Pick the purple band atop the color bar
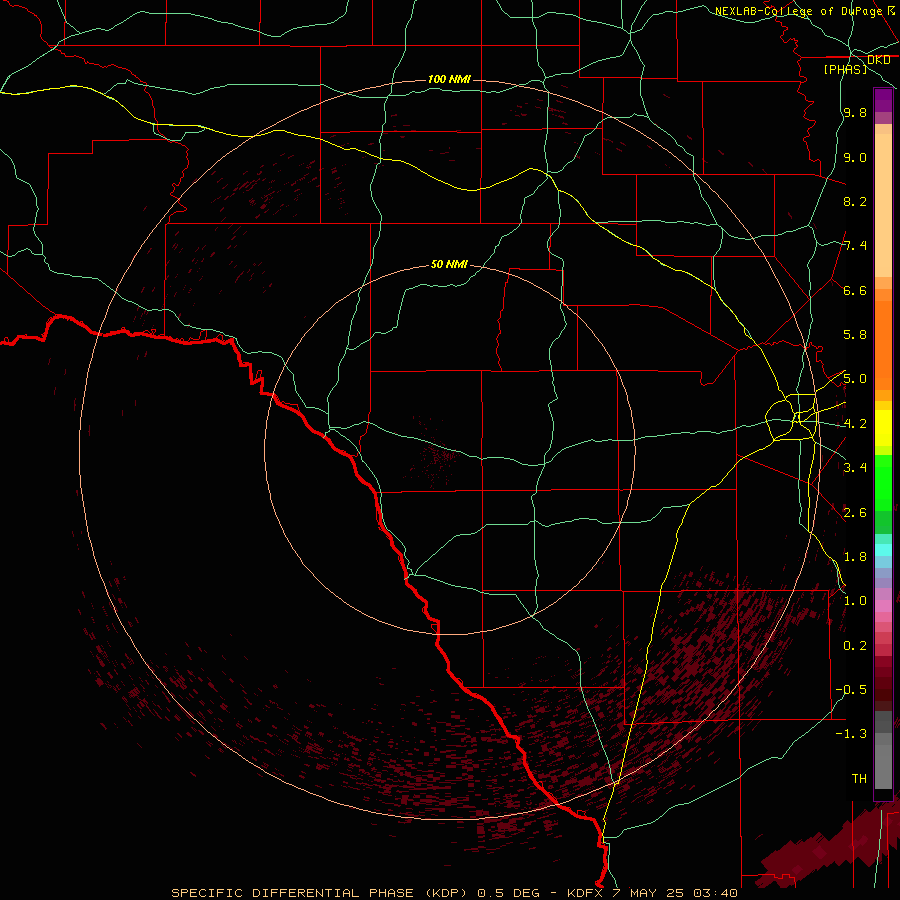Screen dimensions: 900x900 pos(883,100)
